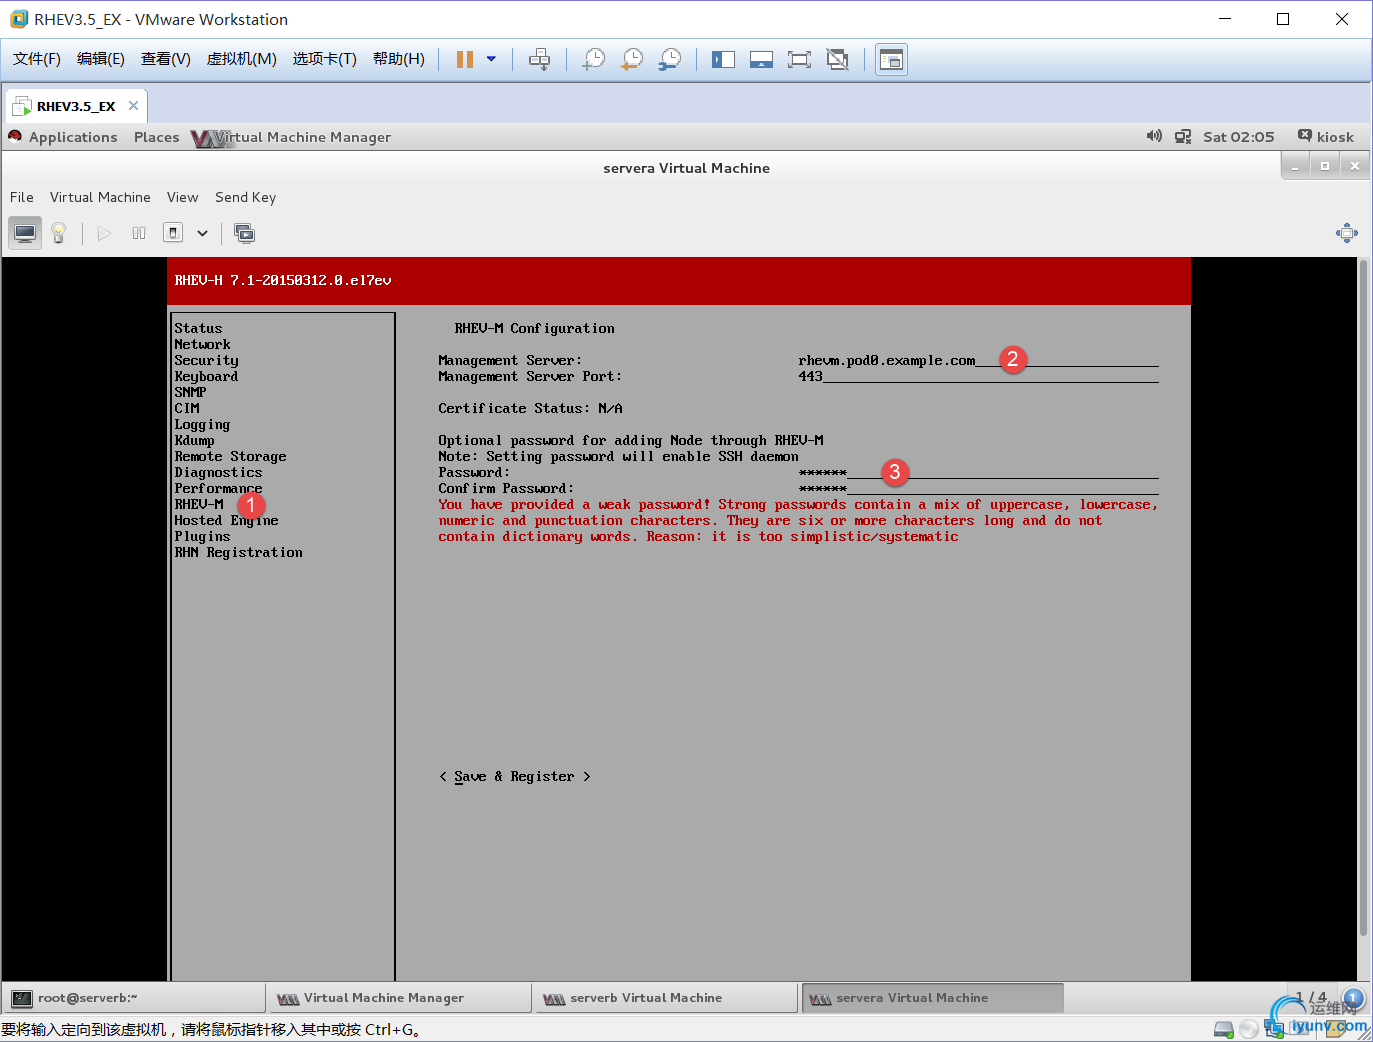
Task: Revert VM to previous snapshot
Action: (632, 59)
